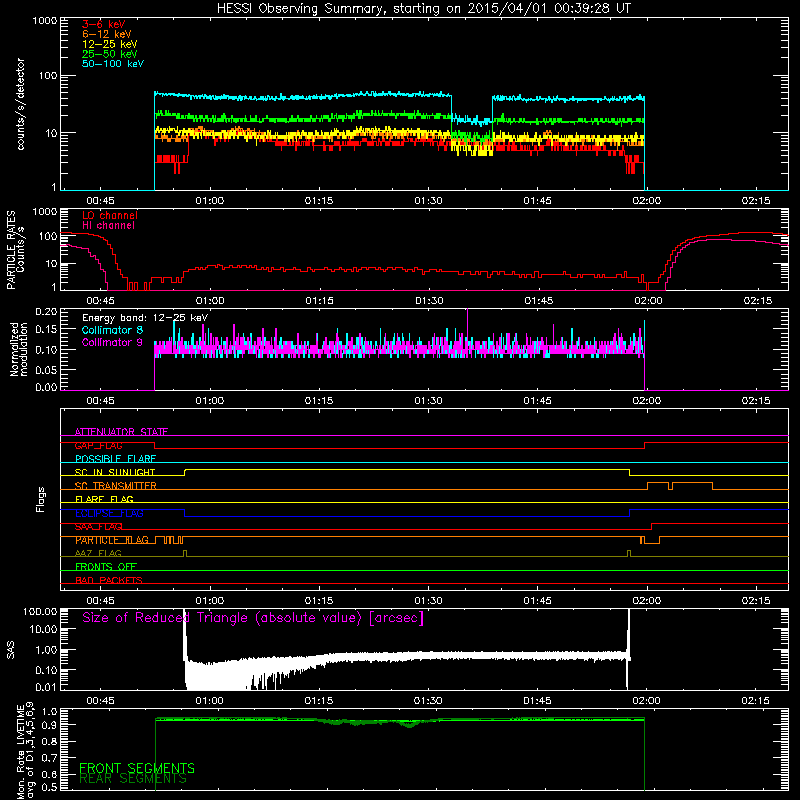800x800 pixels.
Task: Click the 0.20 tick of the modulation plot
Action: [x=46, y=311]
